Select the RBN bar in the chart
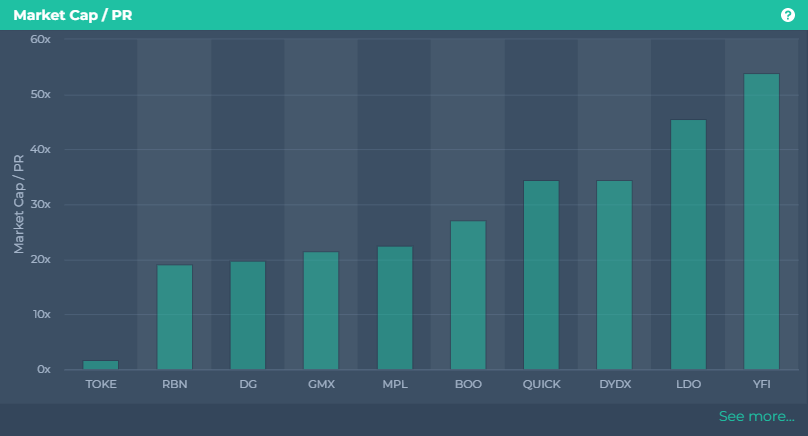808x436 pixels. [x=175, y=317]
